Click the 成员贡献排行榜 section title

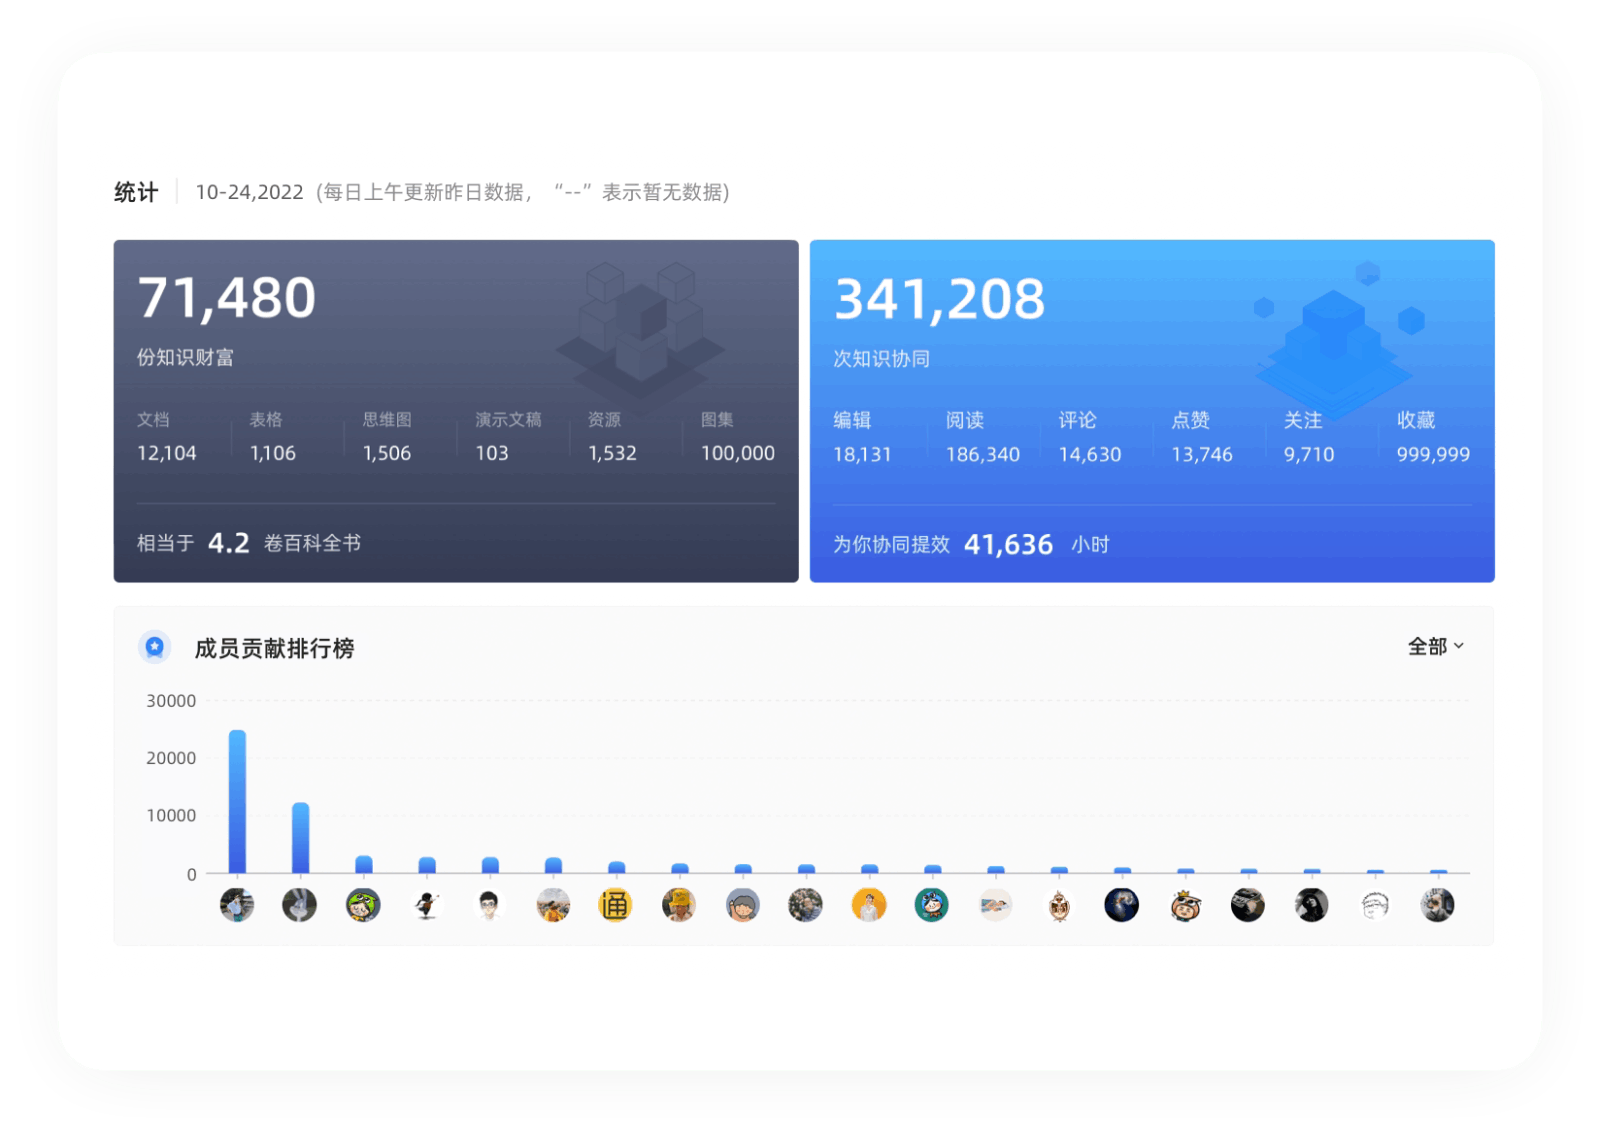coord(274,648)
